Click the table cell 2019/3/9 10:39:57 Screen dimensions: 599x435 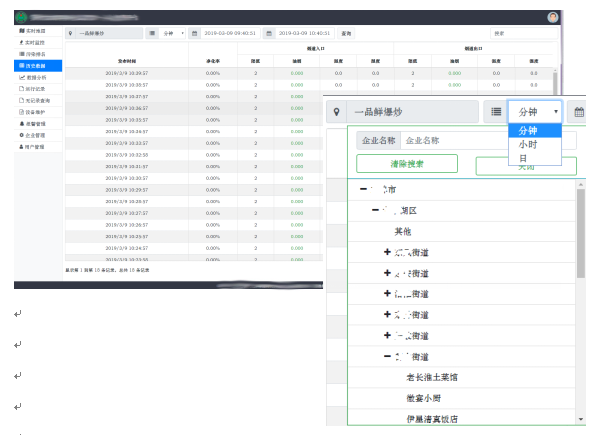pyautogui.click(x=127, y=73)
